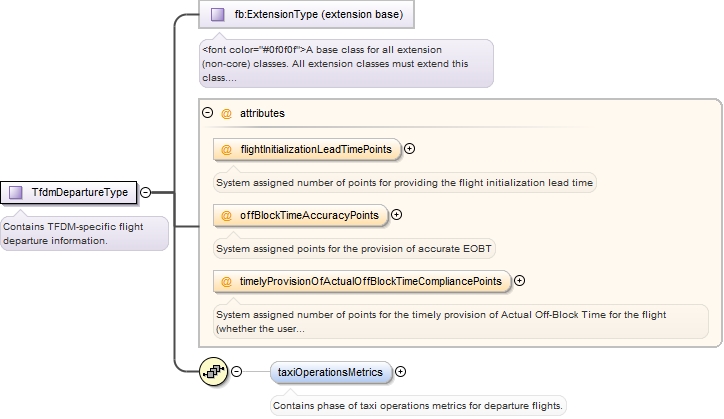Screen dimensions: 724x419
Task: Click 'System assigned number of points for providing' annotation
Action: 405,182
